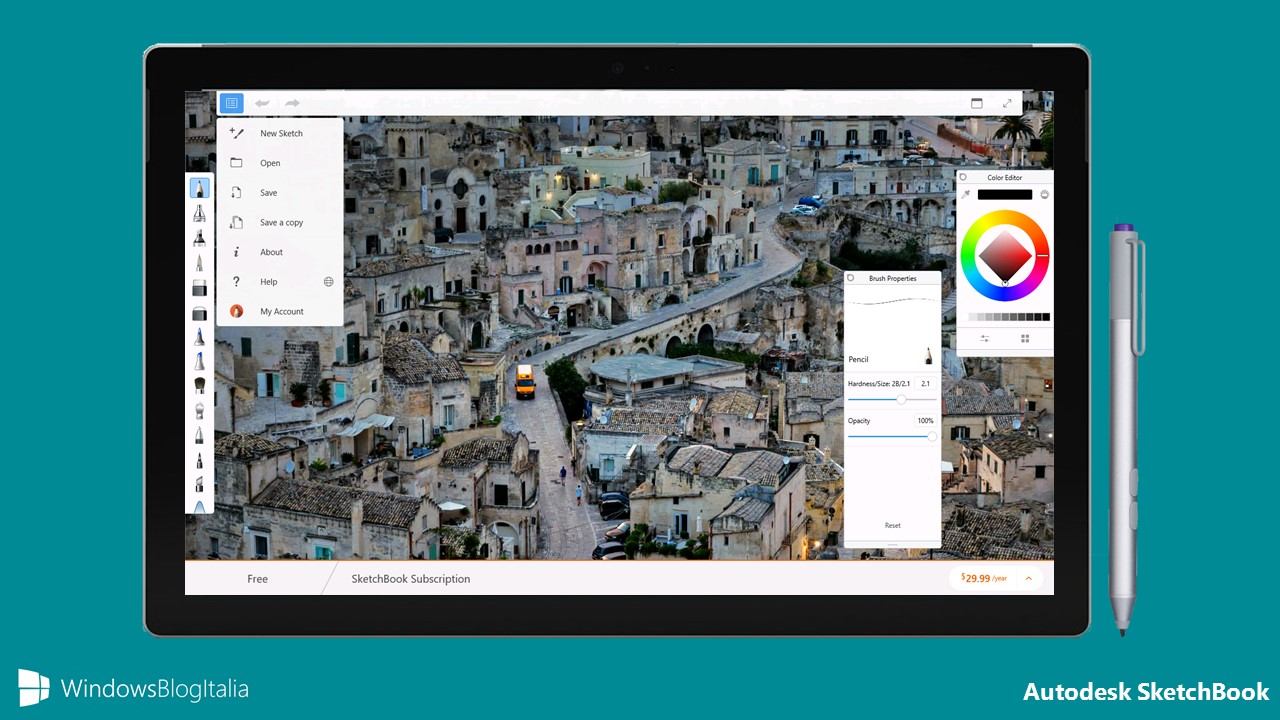Screen dimensions: 1280x720
Task: Toggle the interface visibility window icon
Action: tap(977, 103)
